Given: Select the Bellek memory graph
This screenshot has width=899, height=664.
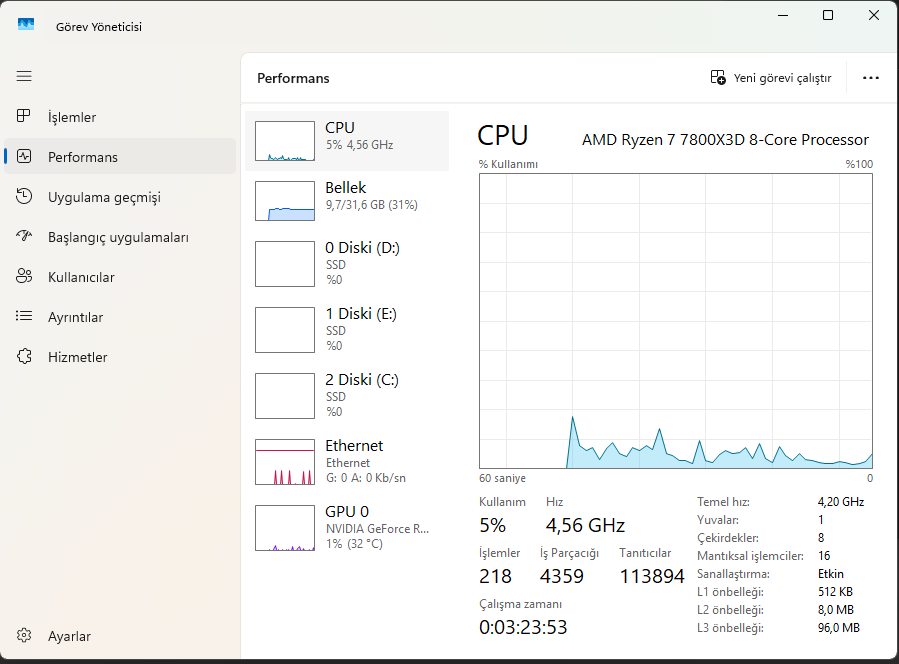Looking at the screenshot, I should coord(285,201).
